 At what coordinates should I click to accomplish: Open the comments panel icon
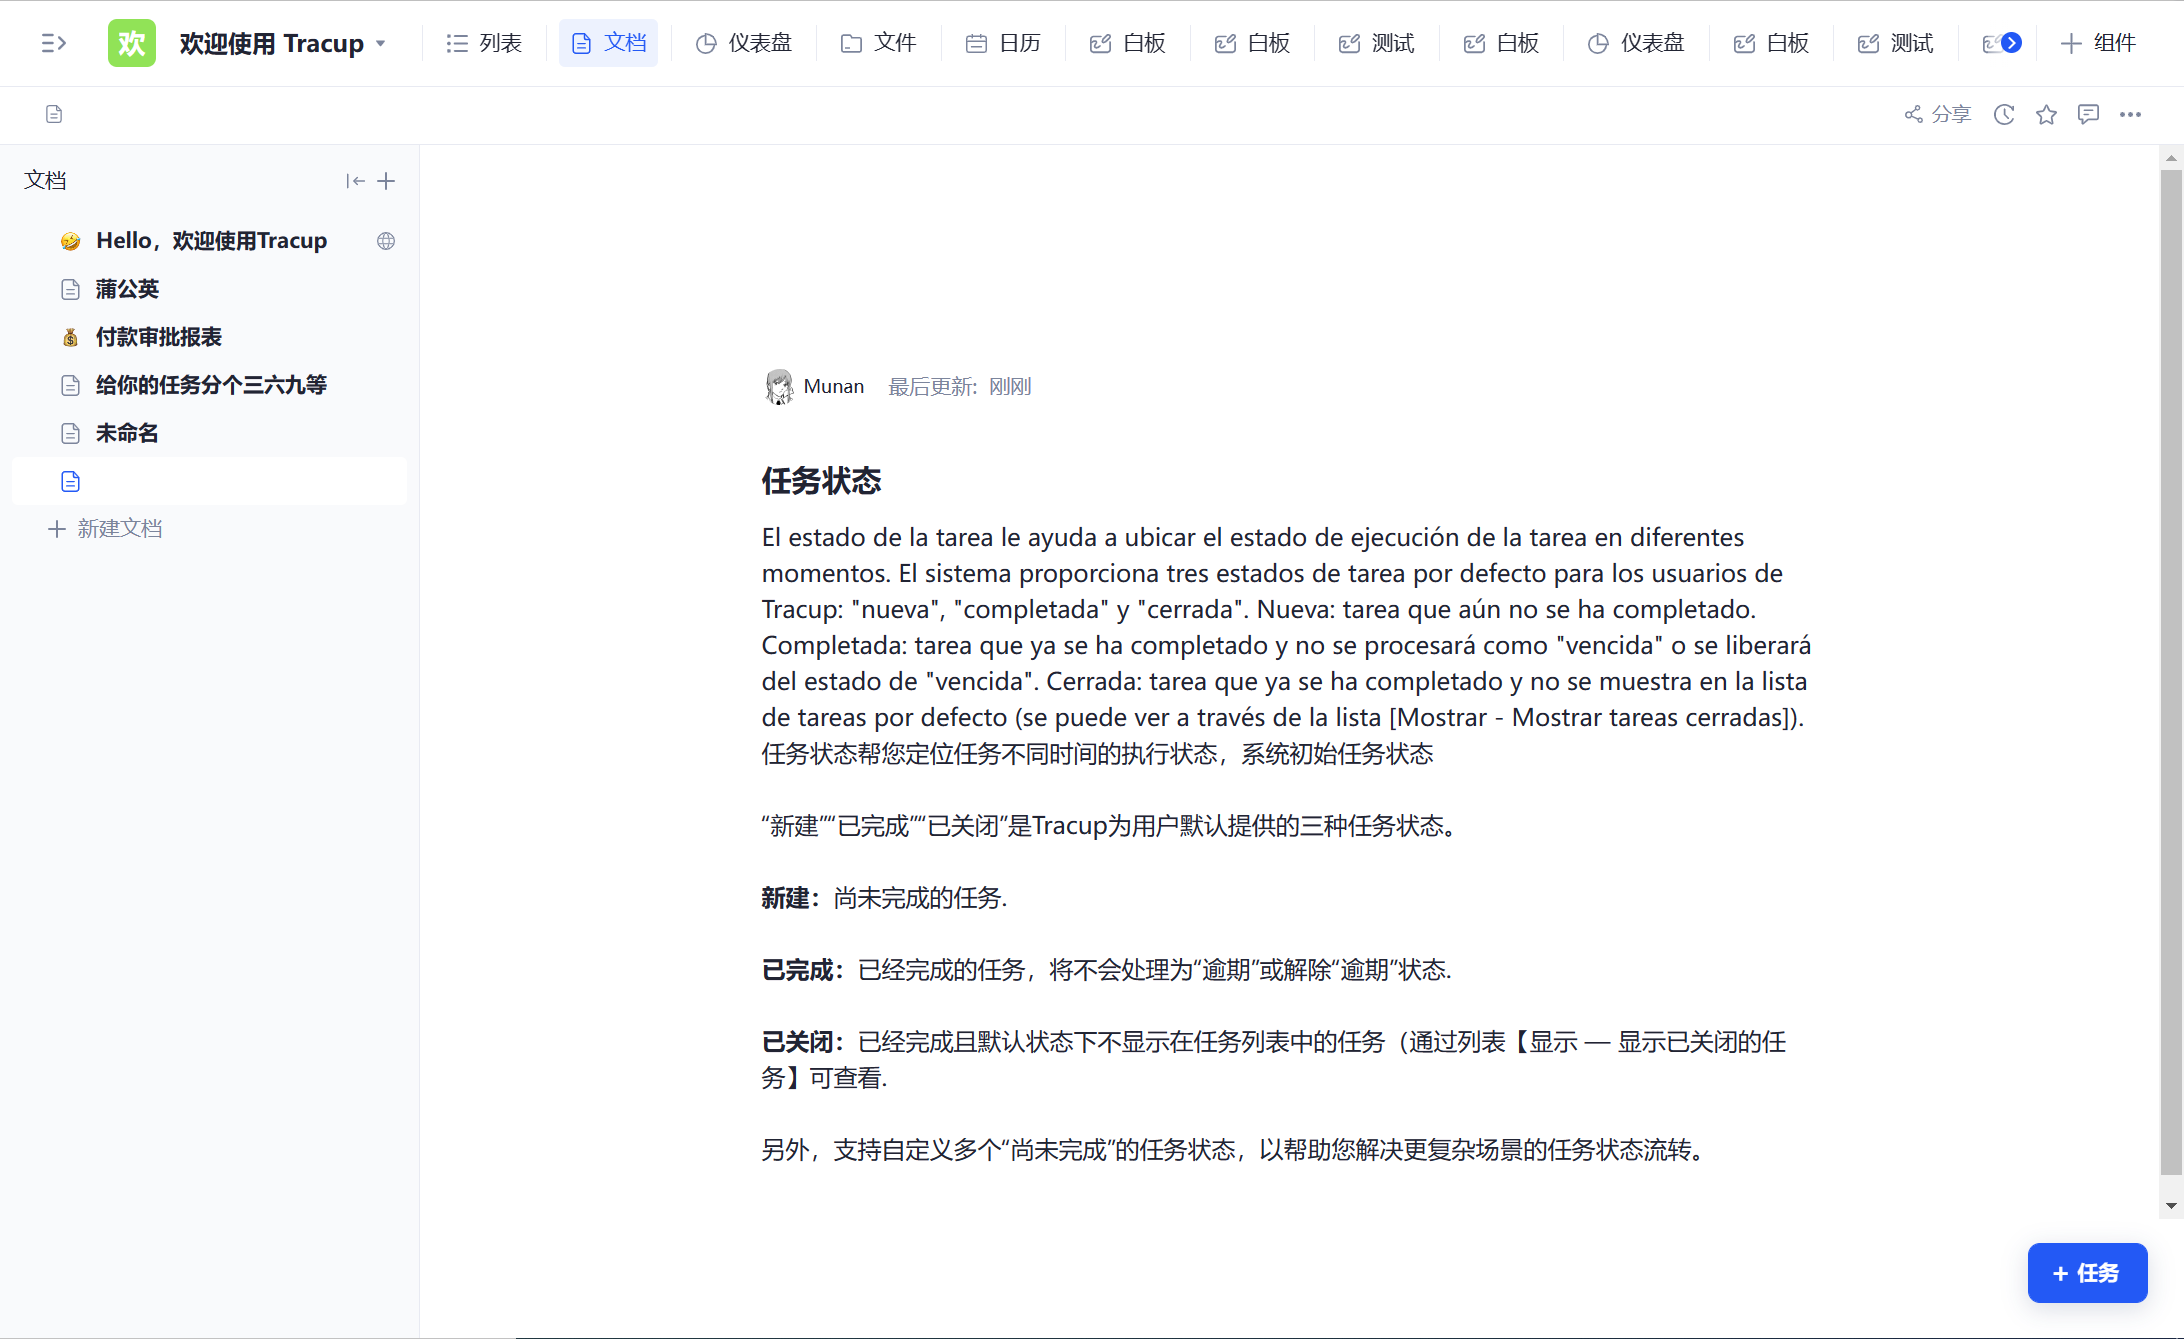pyautogui.click(x=2088, y=114)
